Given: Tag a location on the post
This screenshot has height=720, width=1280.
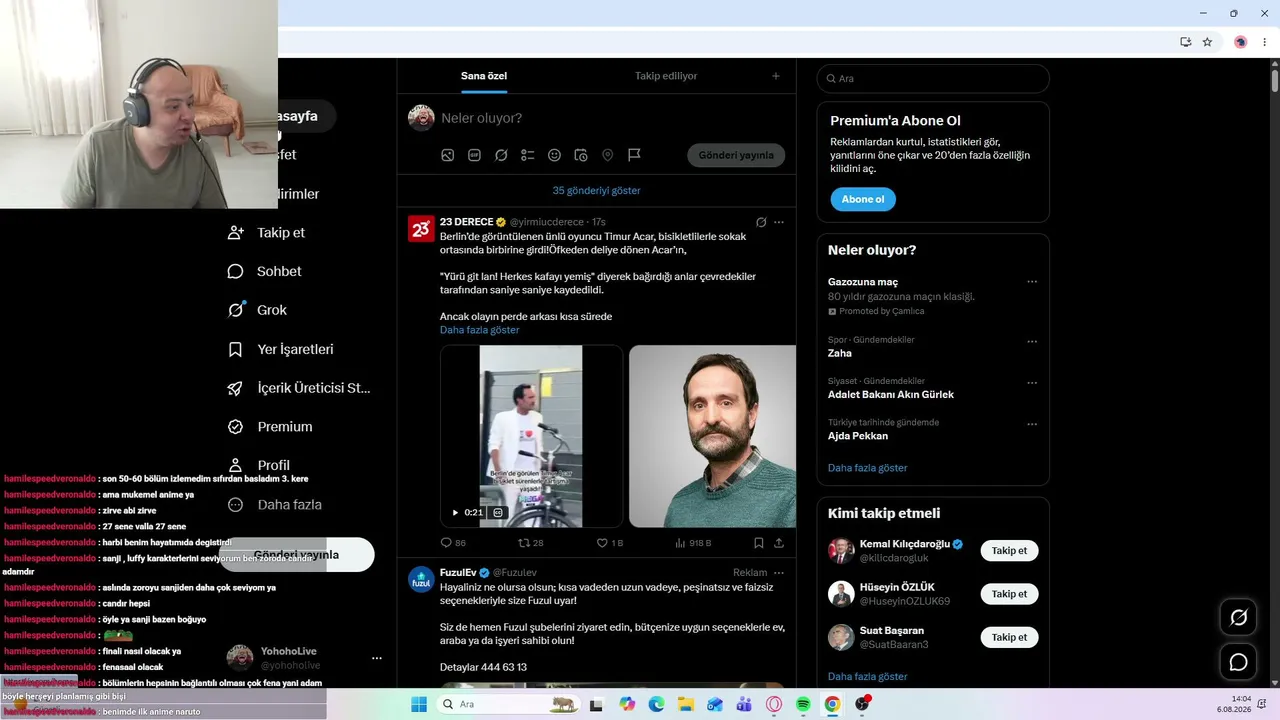Looking at the screenshot, I should [x=607, y=155].
